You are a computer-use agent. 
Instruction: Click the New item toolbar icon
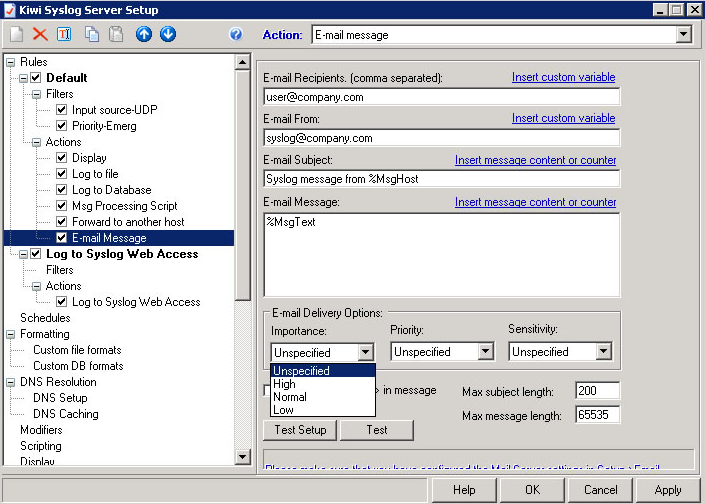tap(17, 34)
